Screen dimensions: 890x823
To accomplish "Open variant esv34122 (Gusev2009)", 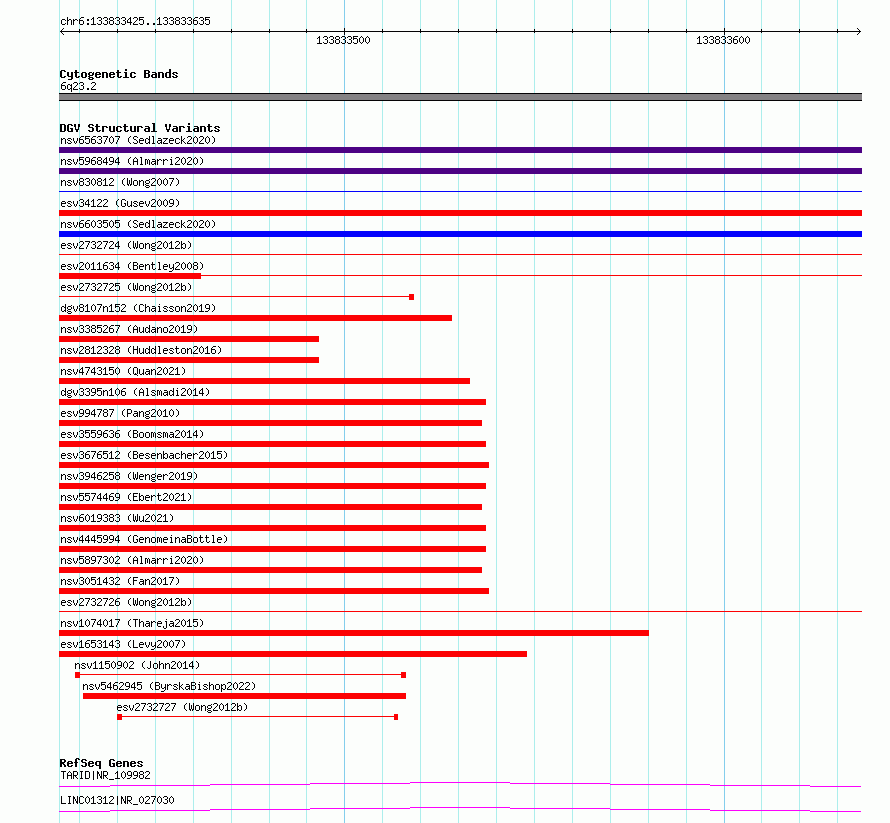I will 120,203.
